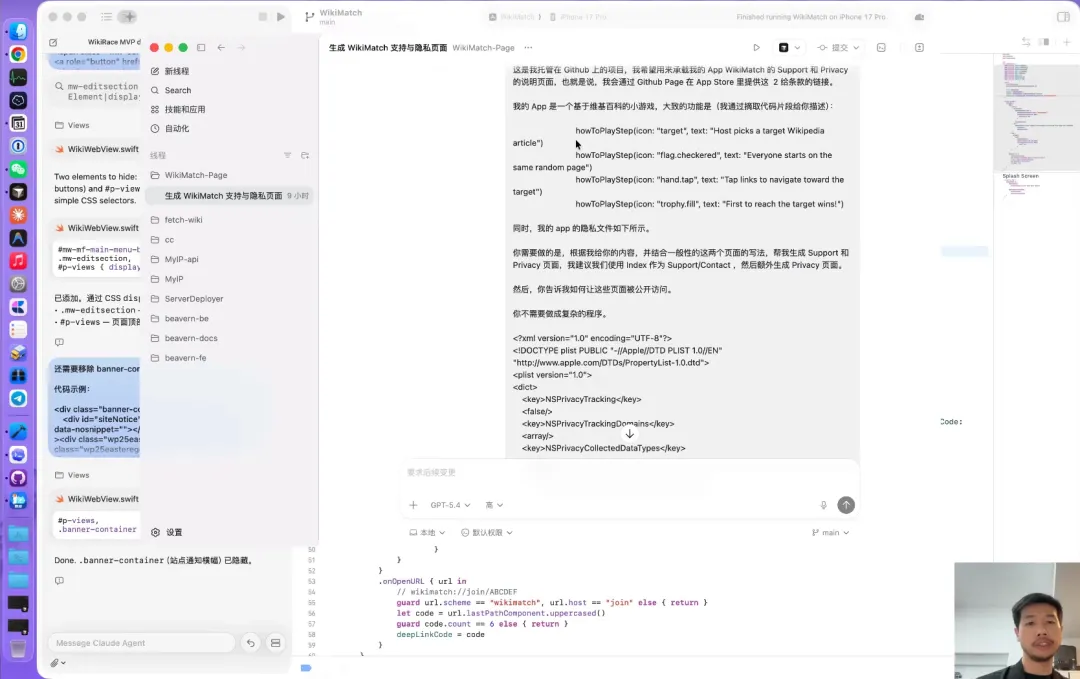Open the 提交 commit dropdown
The image size is (1080, 679).
click(x=838, y=48)
